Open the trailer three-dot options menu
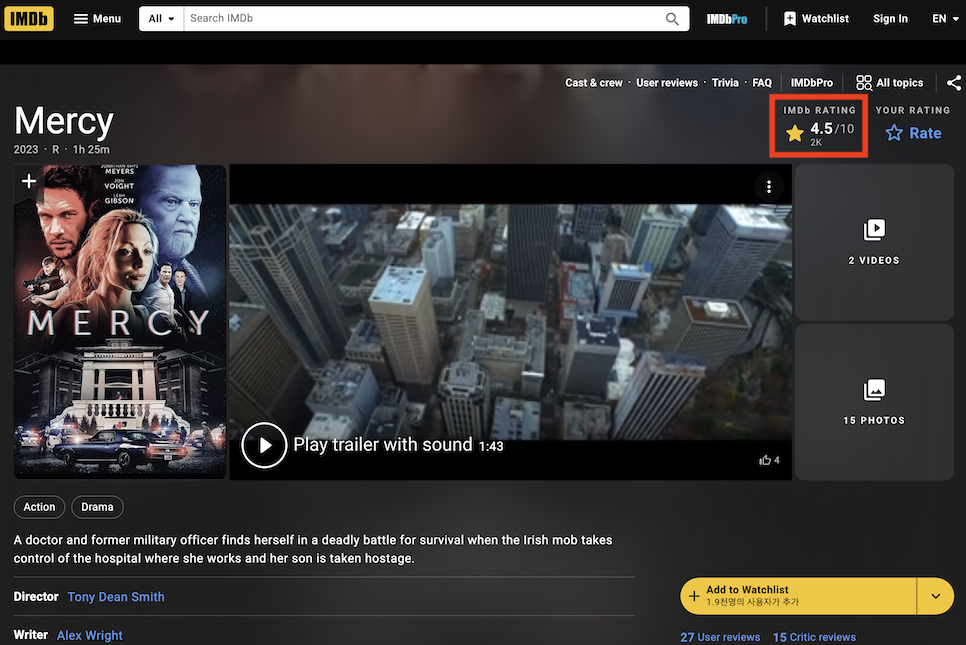Image resolution: width=966 pixels, height=645 pixels. (768, 187)
